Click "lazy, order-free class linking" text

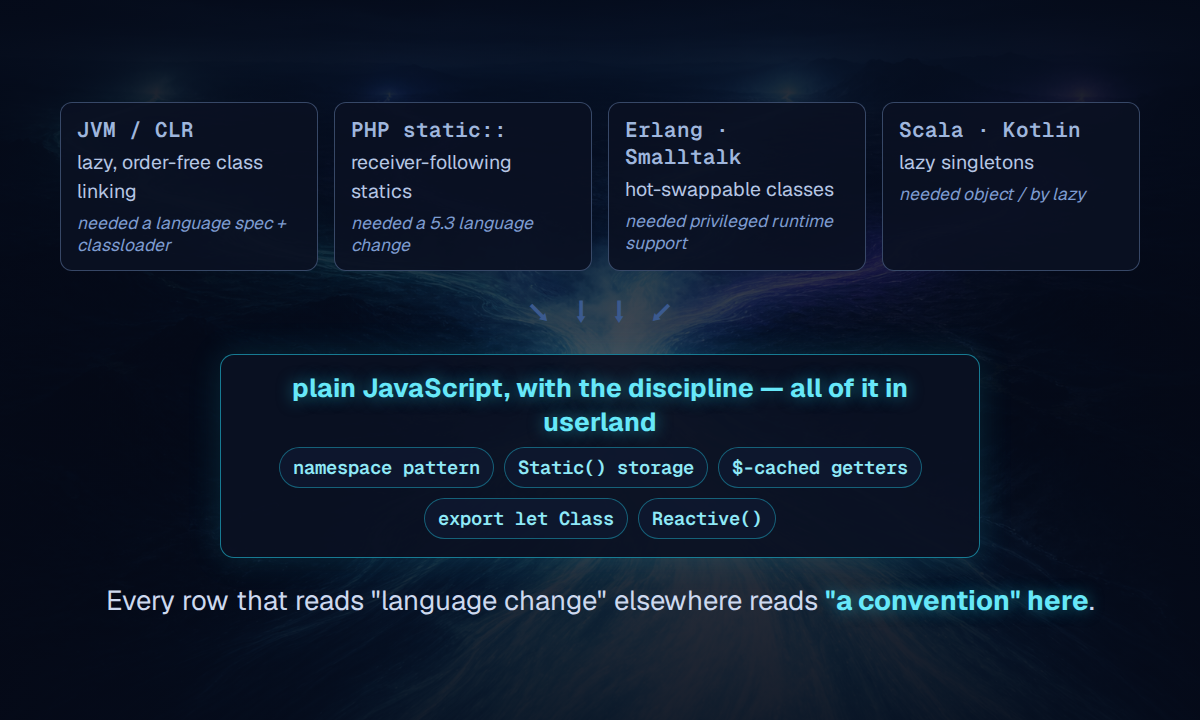tap(170, 177)
